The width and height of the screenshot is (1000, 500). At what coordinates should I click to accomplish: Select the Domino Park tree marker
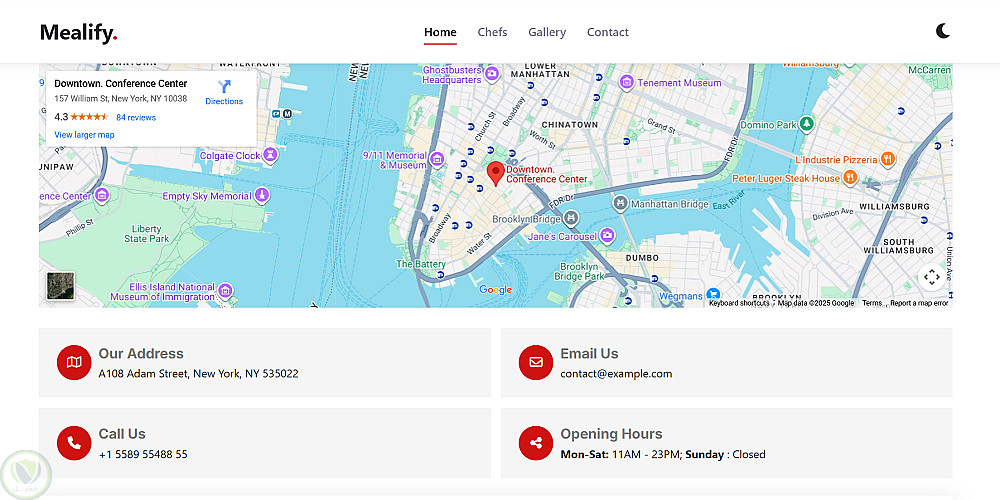(x=807, y=124)
